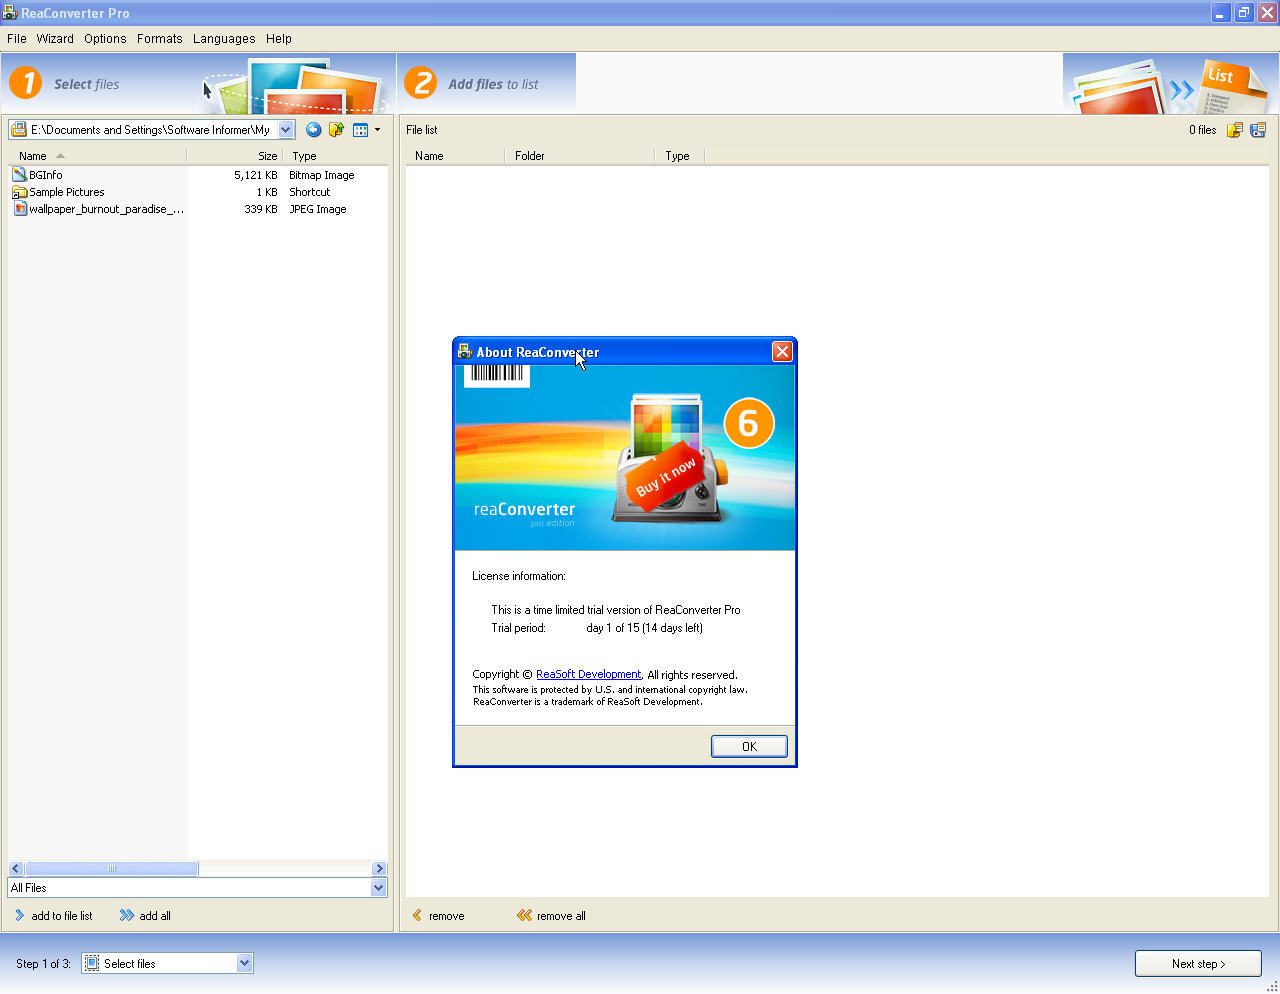Viewport: 1280px width, 994px height.
Task: Click the go up one folder icon
Action: click(336, 129)
